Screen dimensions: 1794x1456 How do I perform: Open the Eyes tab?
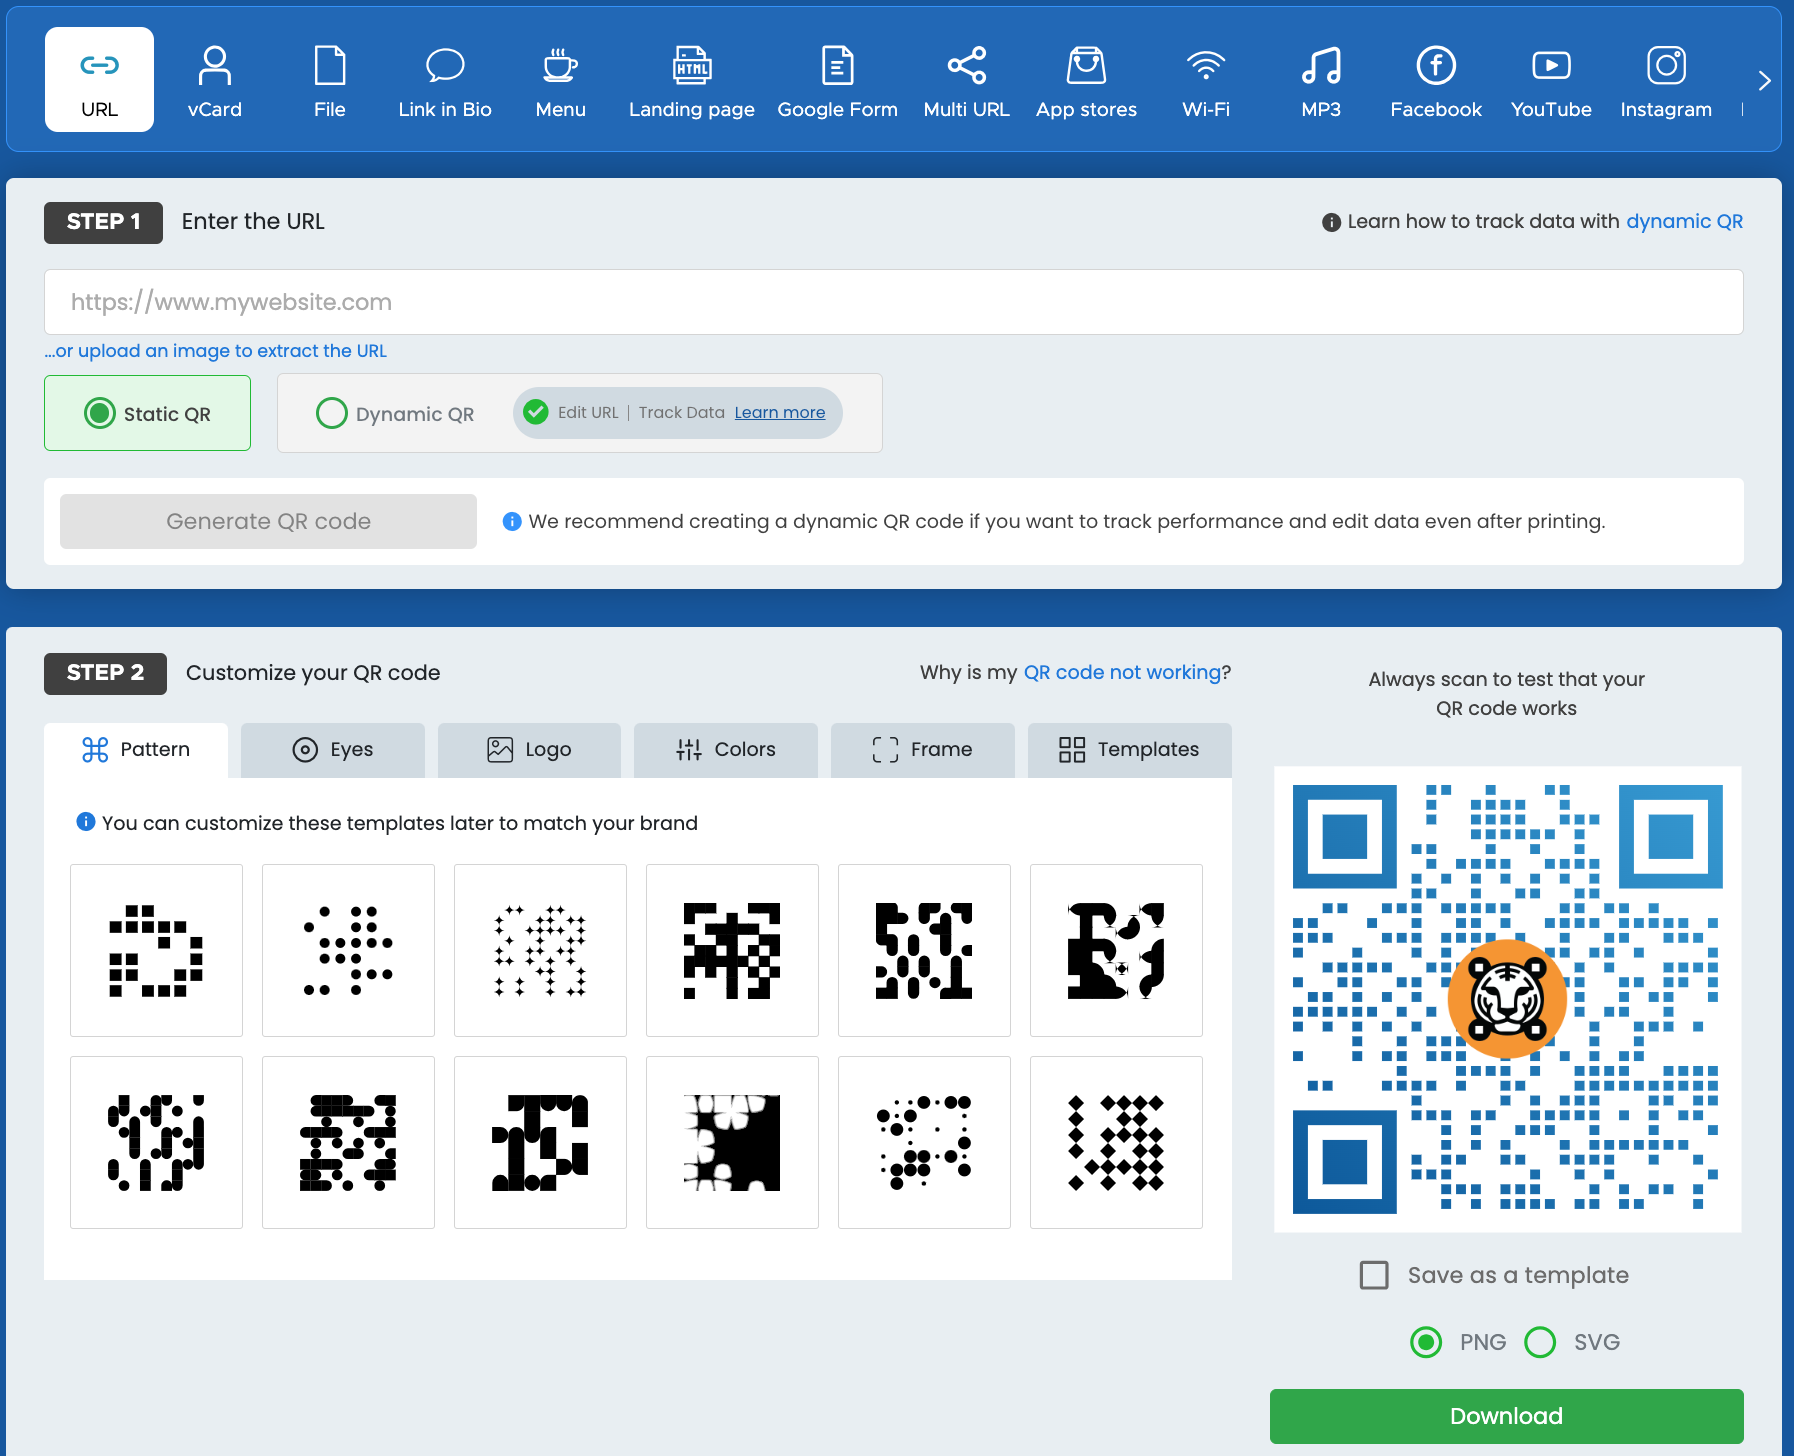(332, 750)
